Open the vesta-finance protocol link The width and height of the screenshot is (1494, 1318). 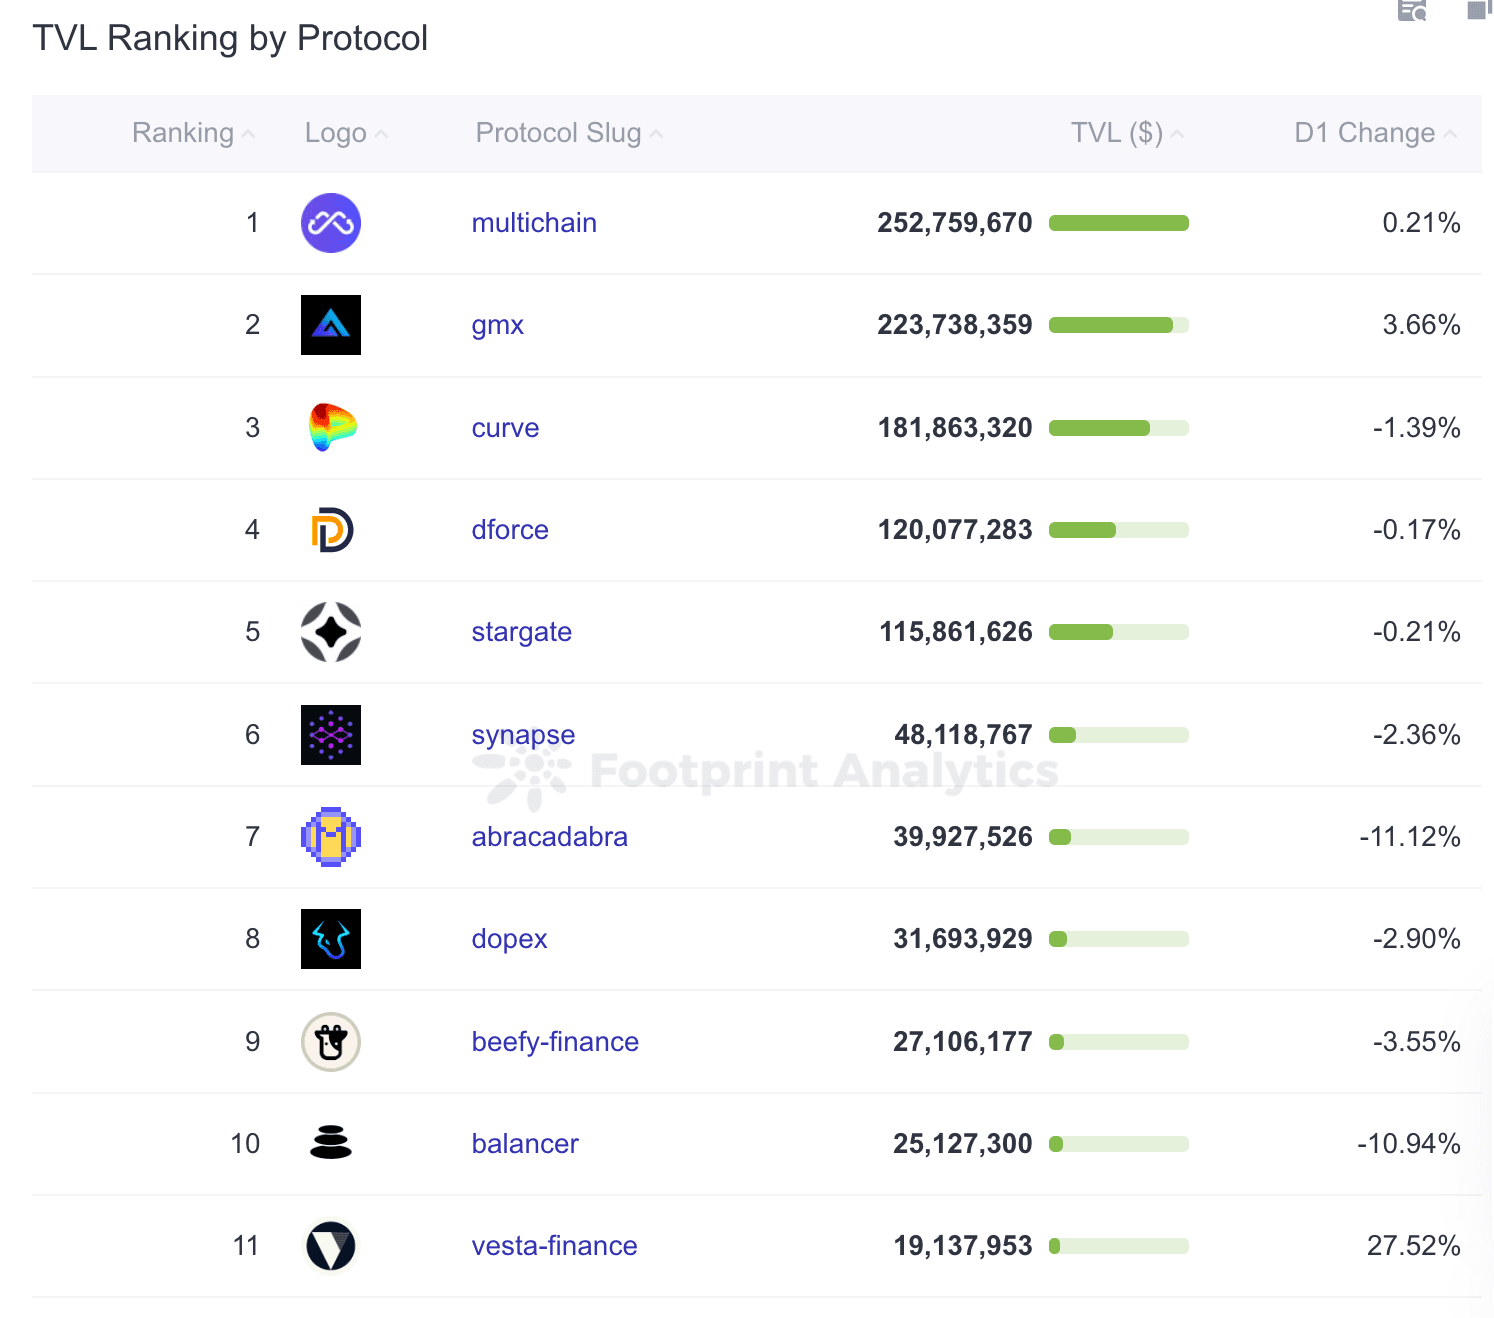pyautogui.click(x=554, y=1246)
